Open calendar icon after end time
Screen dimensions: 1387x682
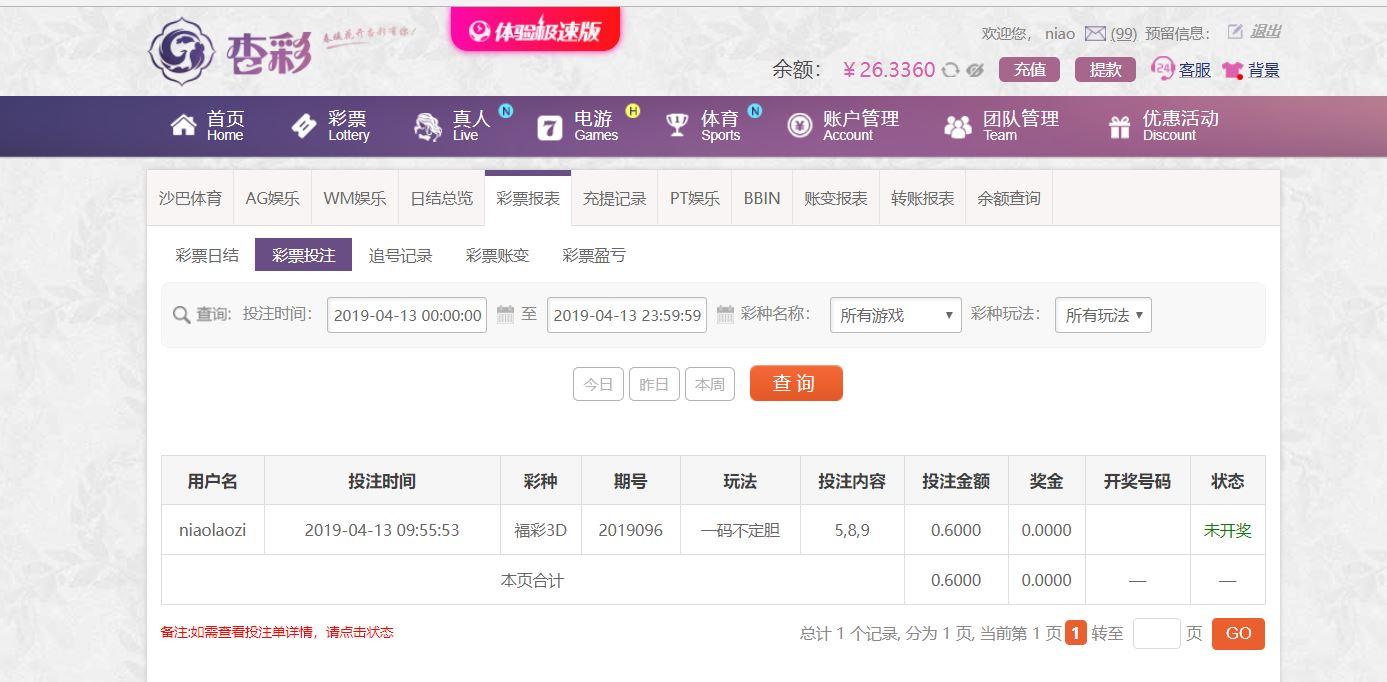pos(725,315)
